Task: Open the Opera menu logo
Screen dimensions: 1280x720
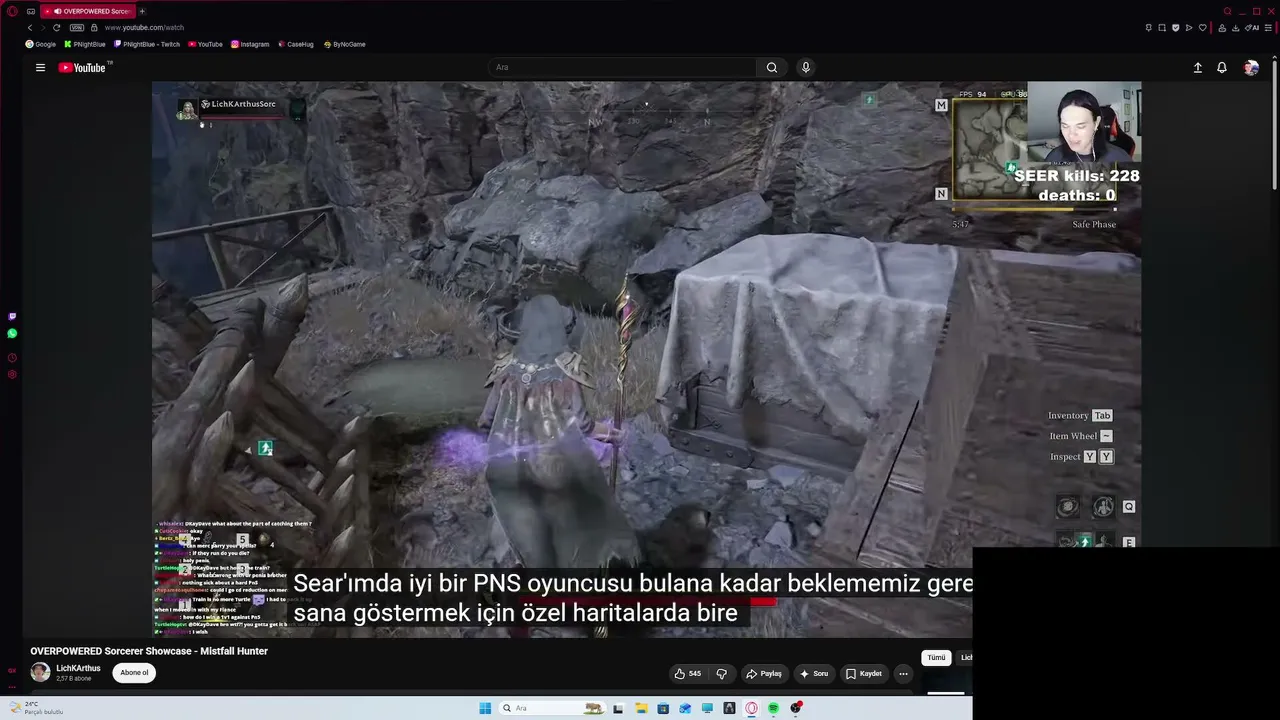Action: (x=12, y=11)
